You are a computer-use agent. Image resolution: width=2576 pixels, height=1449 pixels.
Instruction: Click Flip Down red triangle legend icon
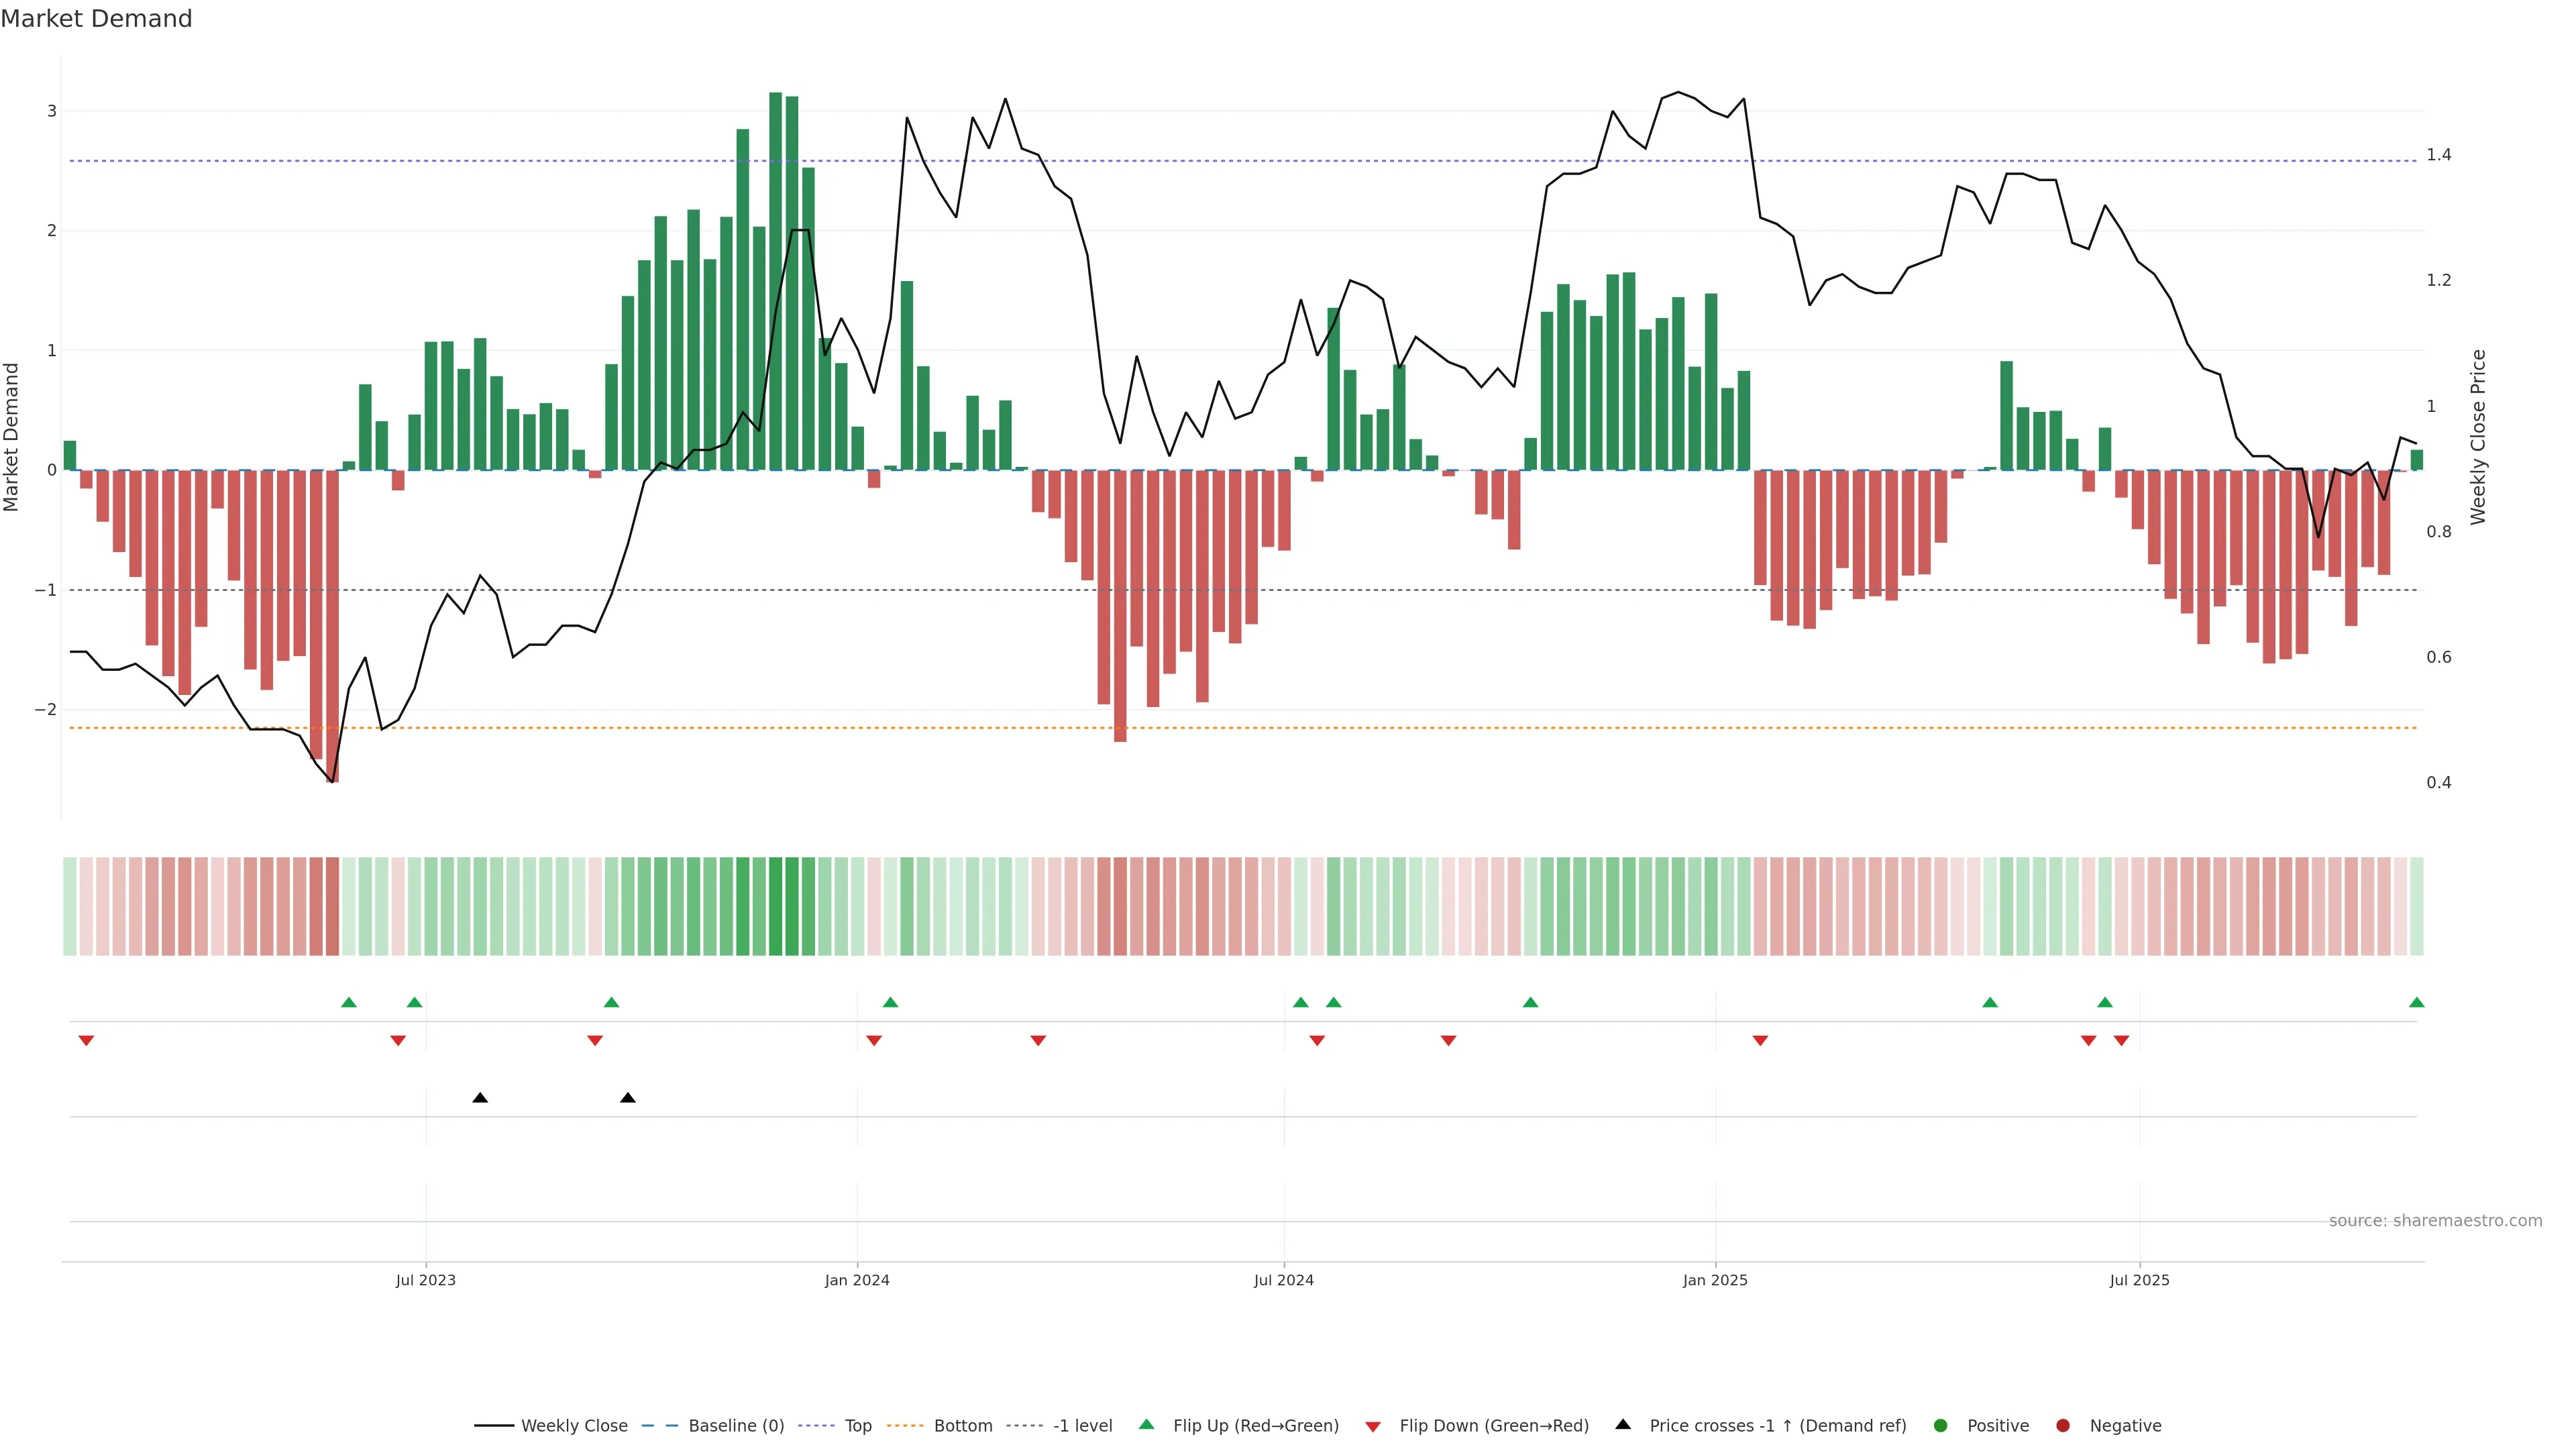[1373, 1426]
